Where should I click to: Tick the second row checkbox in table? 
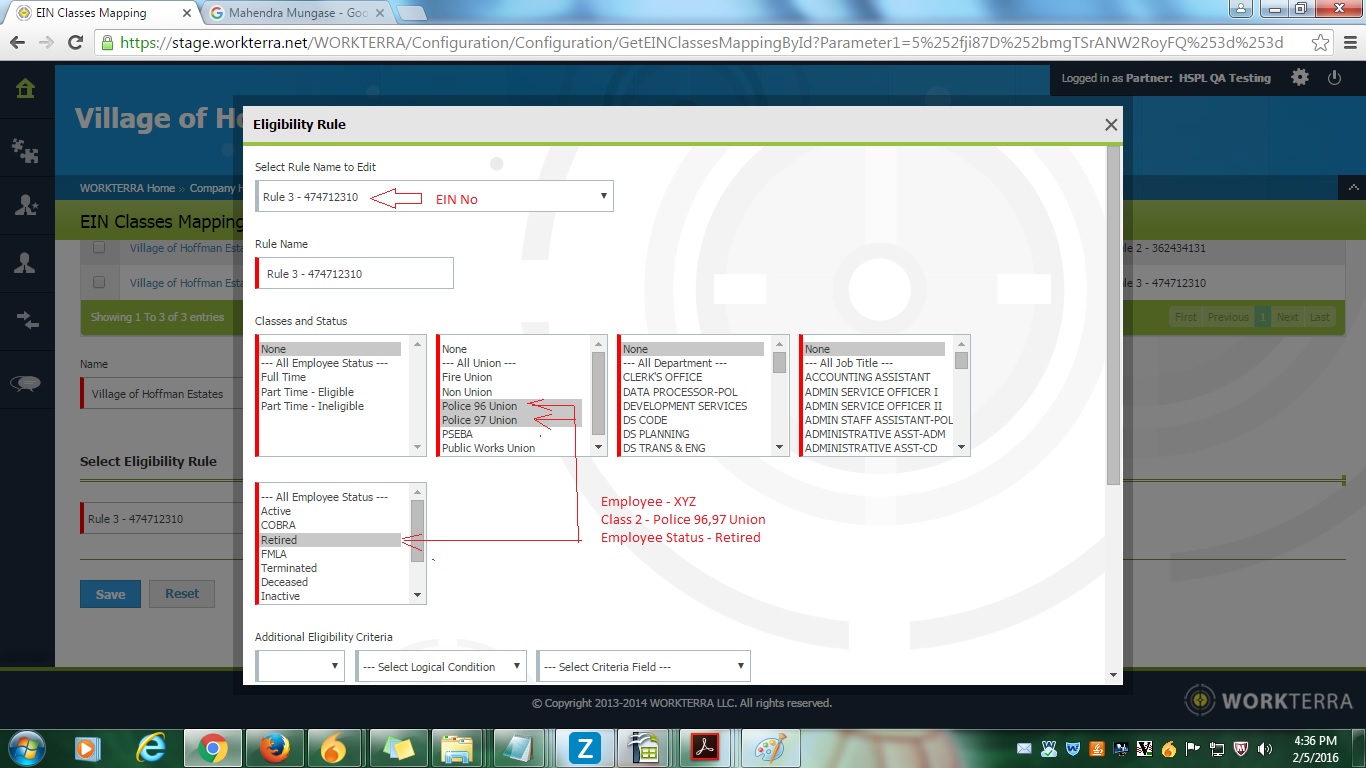[x=99, y=283]
